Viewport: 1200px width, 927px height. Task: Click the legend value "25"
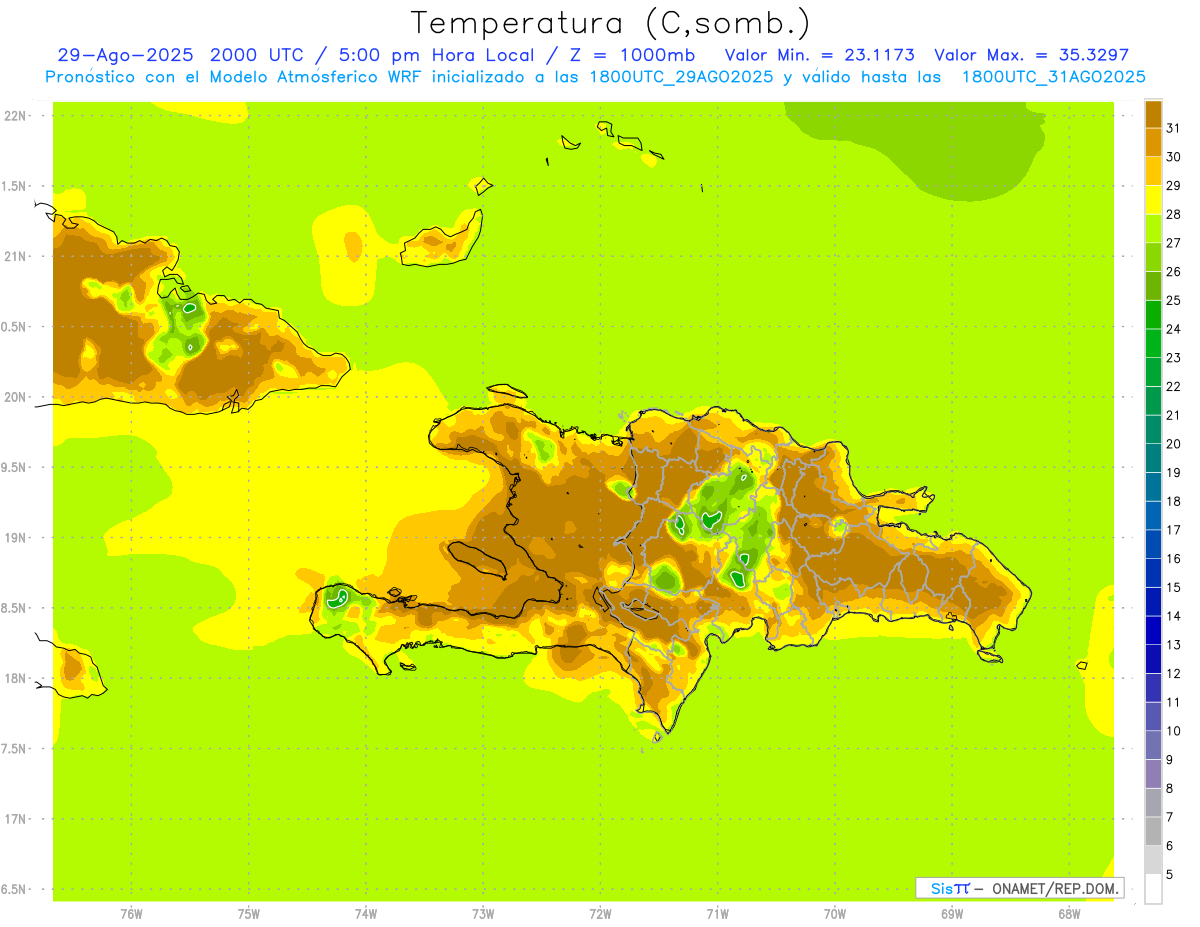[x=1173, y=300]
